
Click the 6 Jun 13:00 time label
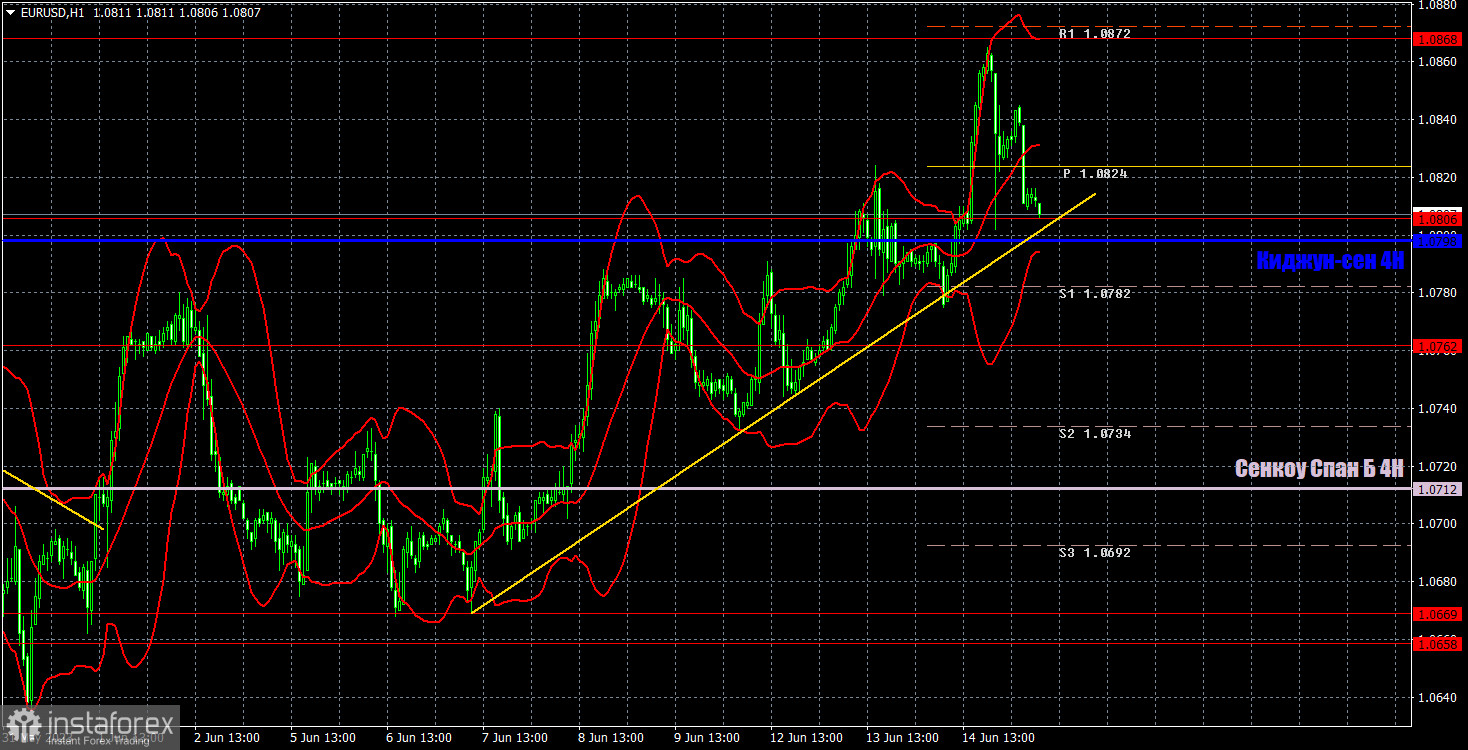coord(420,738)
